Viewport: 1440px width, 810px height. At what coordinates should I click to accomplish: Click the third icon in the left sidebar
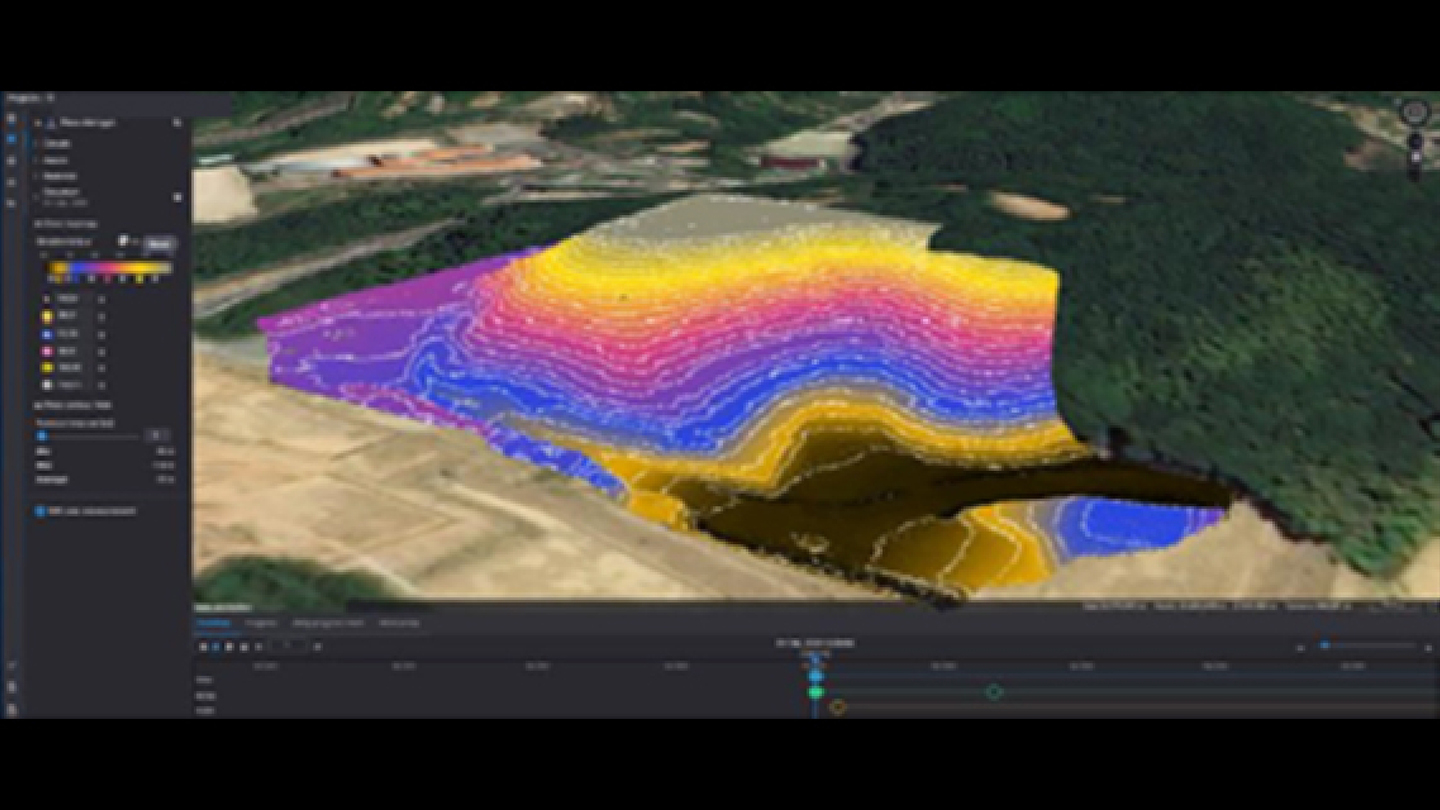click(11, 161)
